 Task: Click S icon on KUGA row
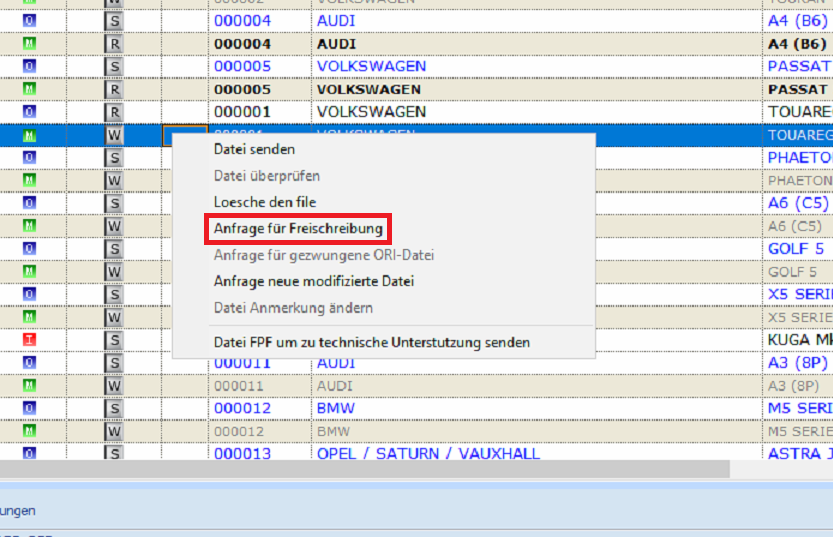[114, 341]
